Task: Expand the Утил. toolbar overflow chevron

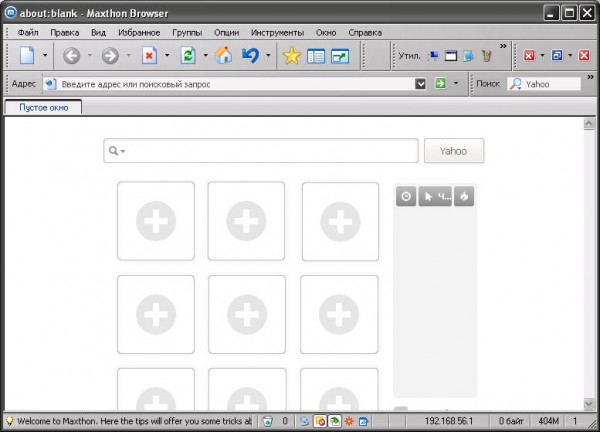Action: click(503, 46)
